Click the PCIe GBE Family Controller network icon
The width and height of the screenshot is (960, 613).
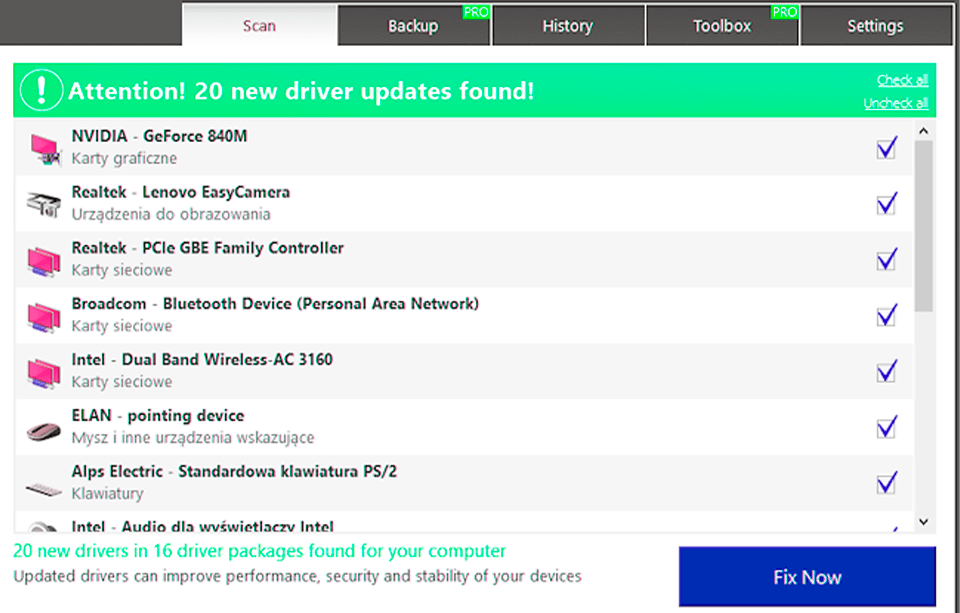(44, 261)
